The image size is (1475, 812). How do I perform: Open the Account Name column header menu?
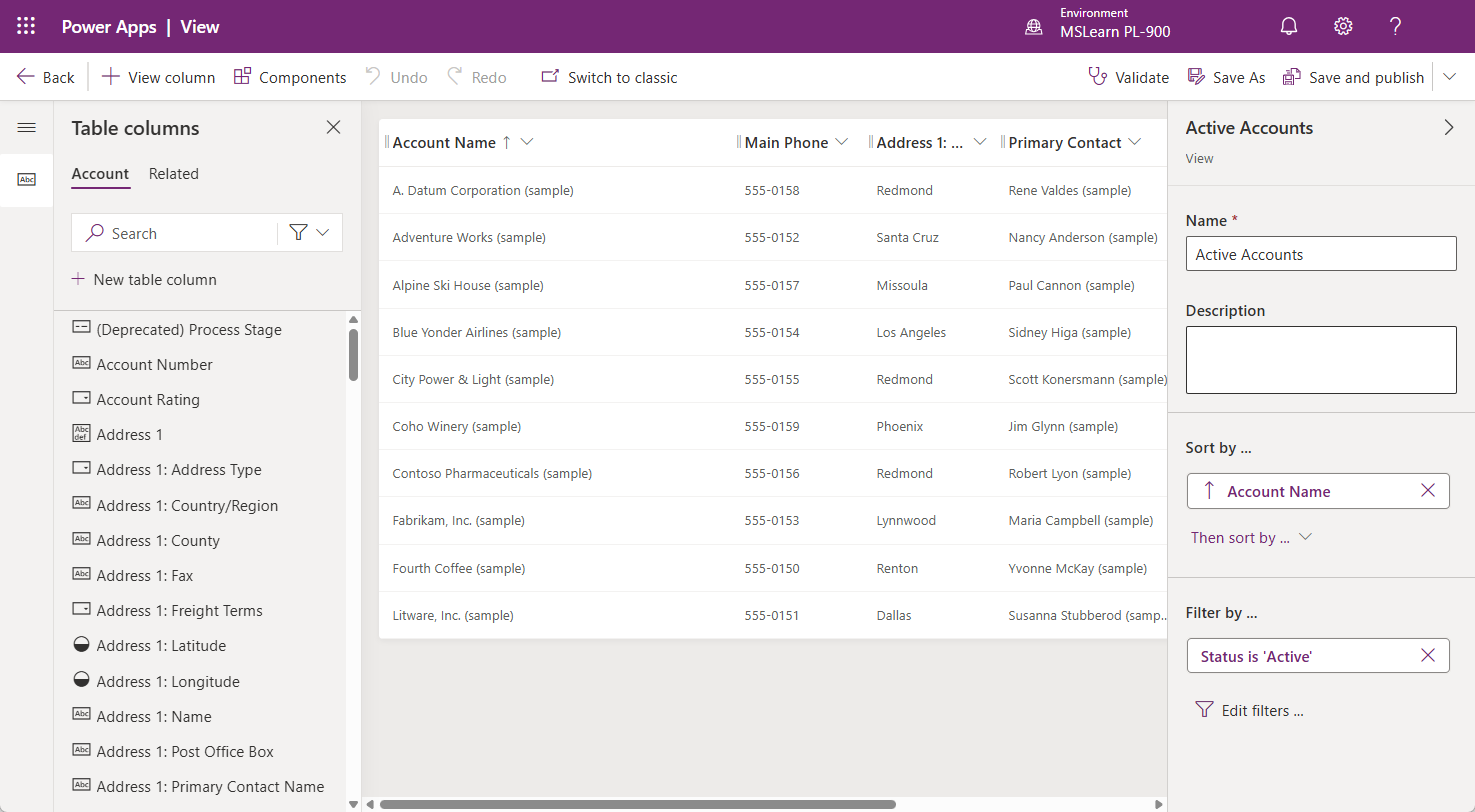(x=527, y=142)
